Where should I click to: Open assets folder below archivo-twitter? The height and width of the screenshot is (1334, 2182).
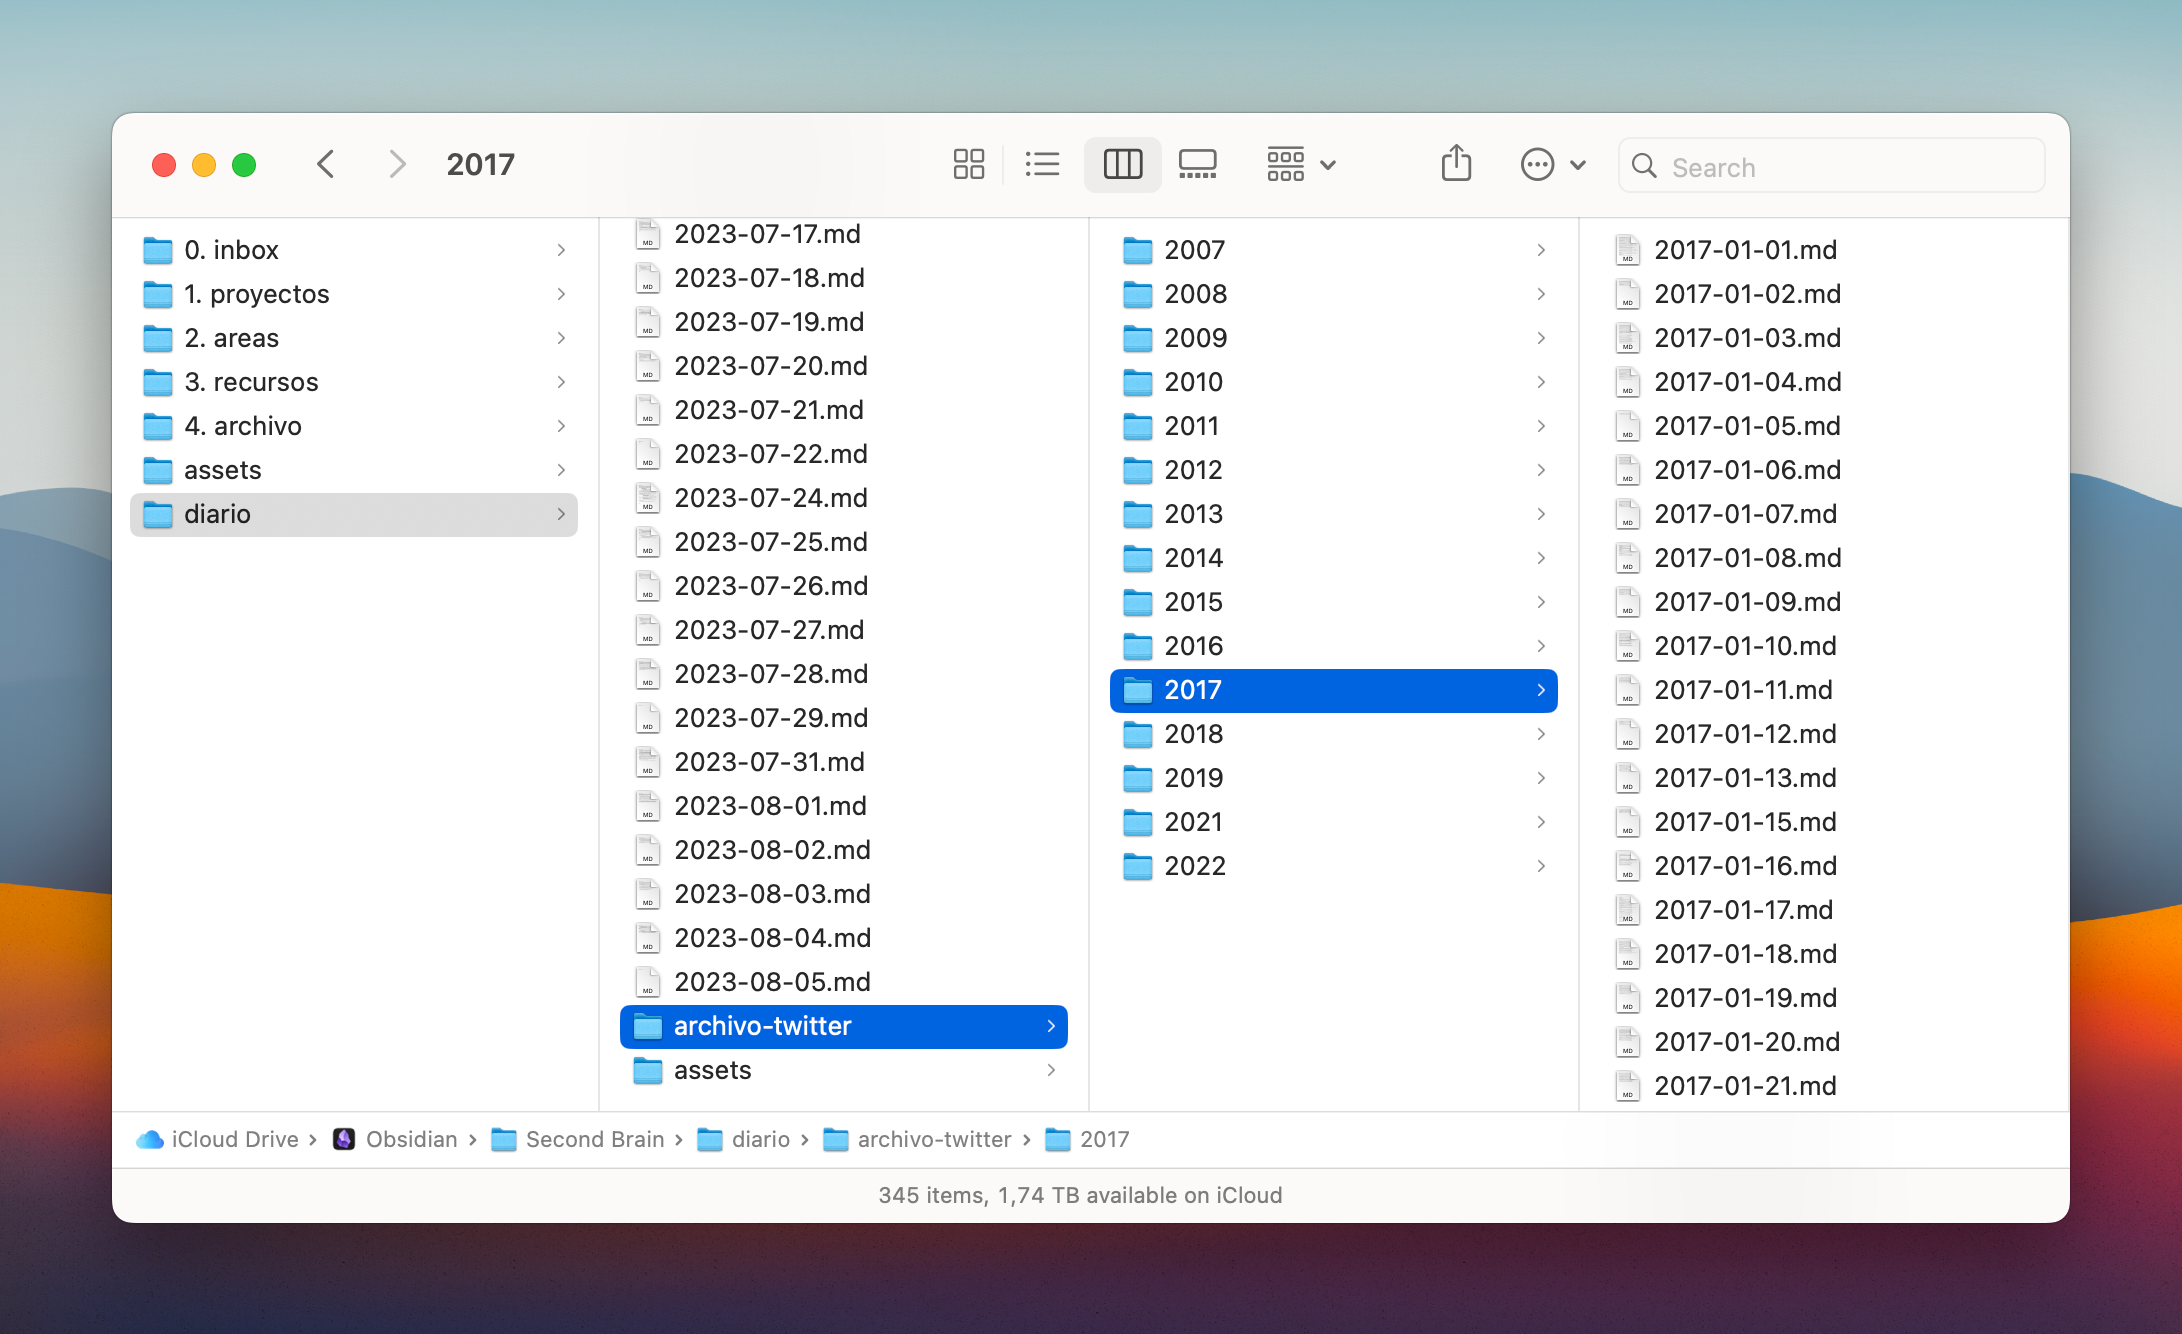(712, 1070)
